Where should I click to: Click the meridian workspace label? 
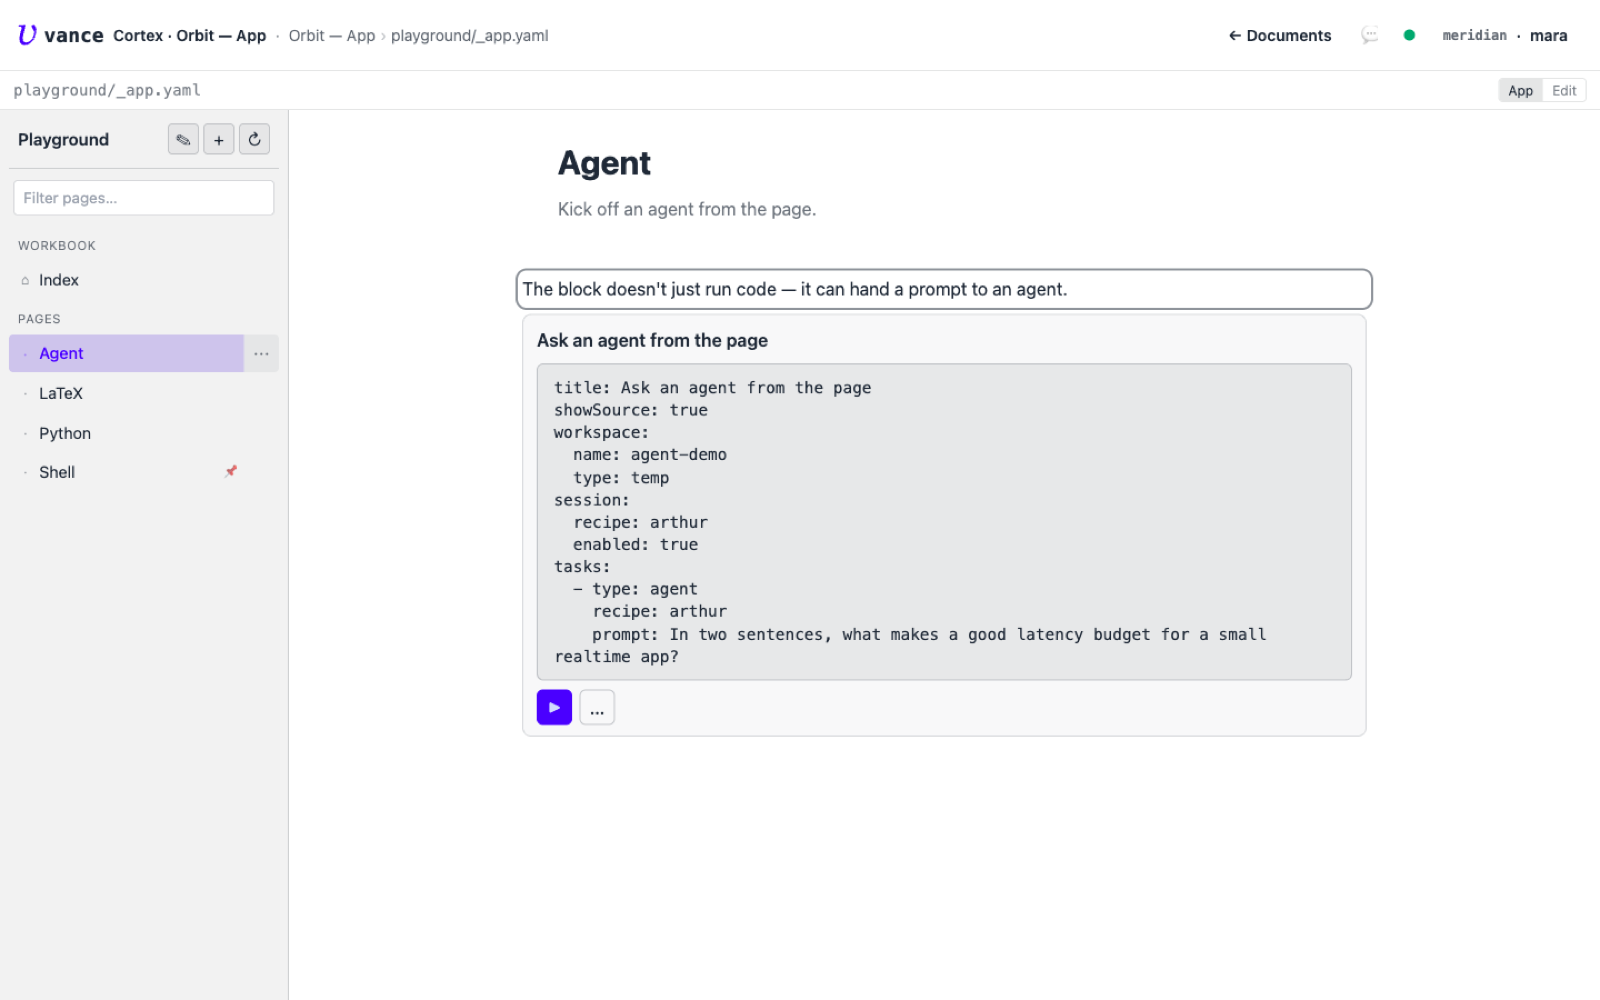[x=1474, y=35]
